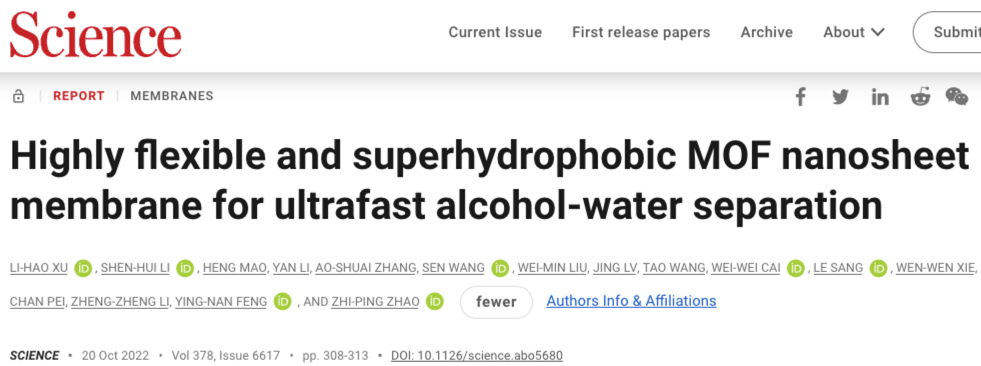981x366 pixels.
Task: Open Sen Wang's ORCID iD icon
Action: coord(501,268)
